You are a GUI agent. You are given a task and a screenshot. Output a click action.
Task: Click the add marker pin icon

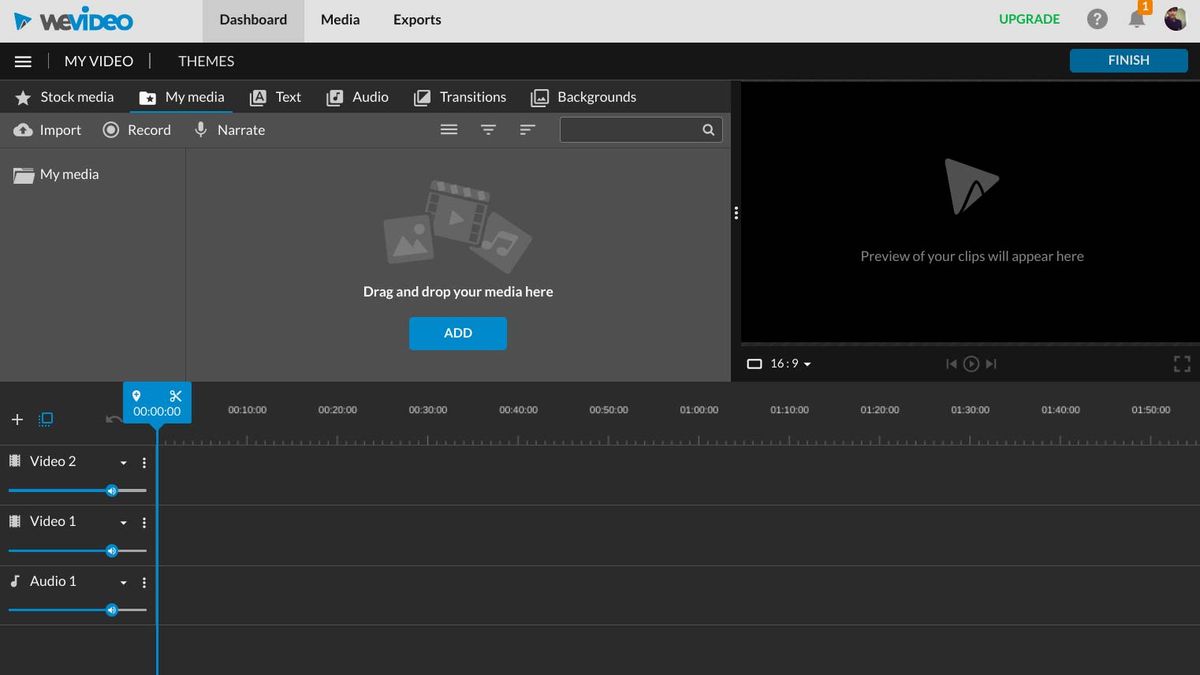[137, 396]
